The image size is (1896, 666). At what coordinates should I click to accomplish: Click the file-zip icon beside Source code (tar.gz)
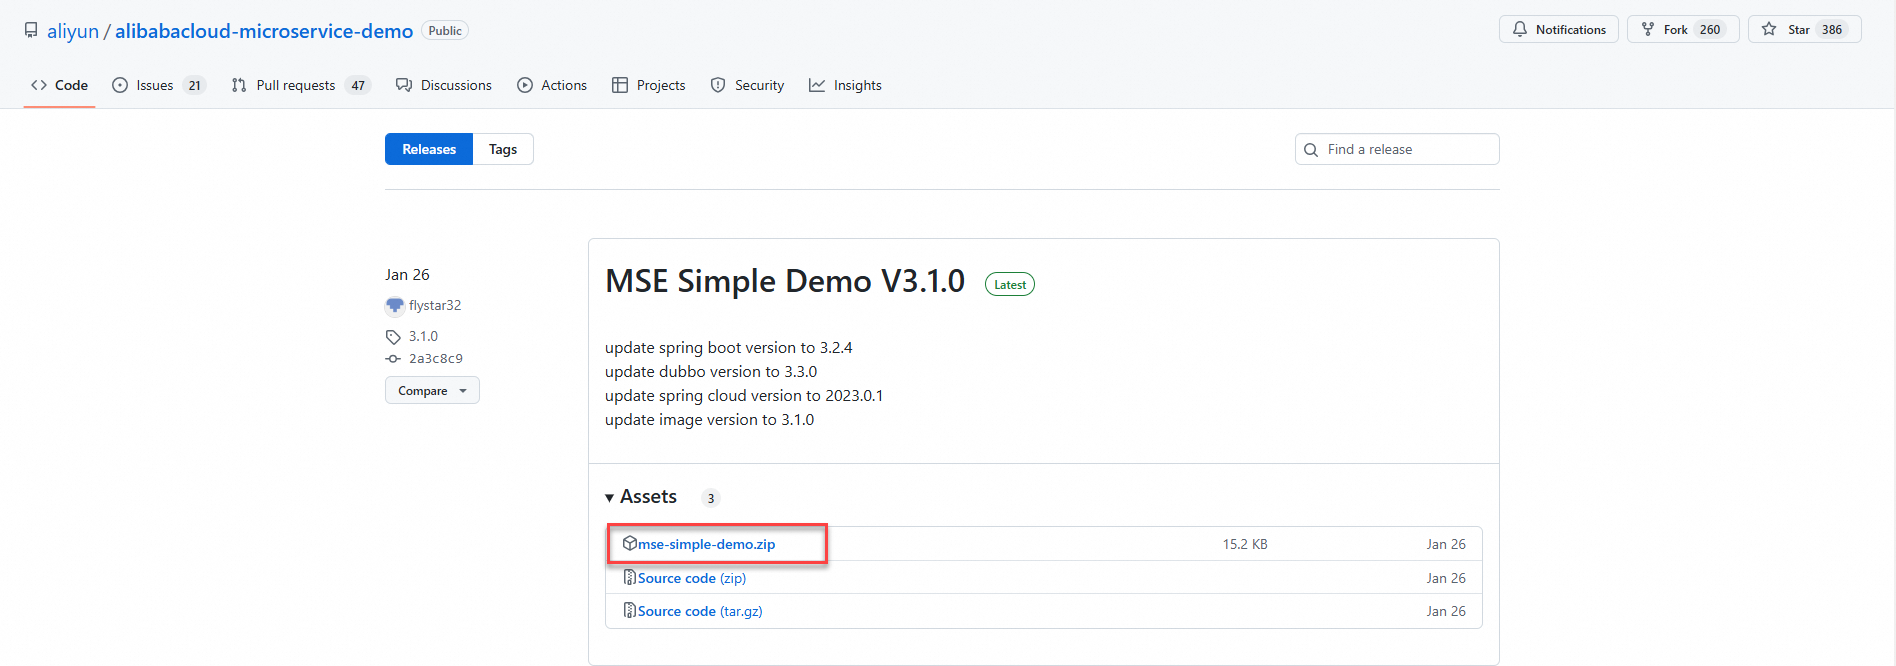point(630,610)
